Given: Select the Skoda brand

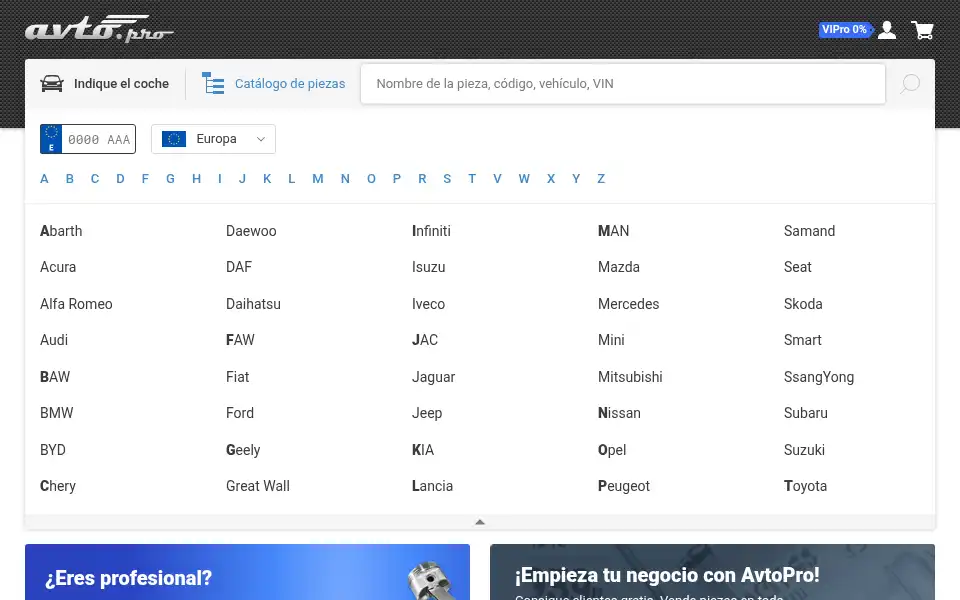Looking at the screenshot, I should coord(803,304).
